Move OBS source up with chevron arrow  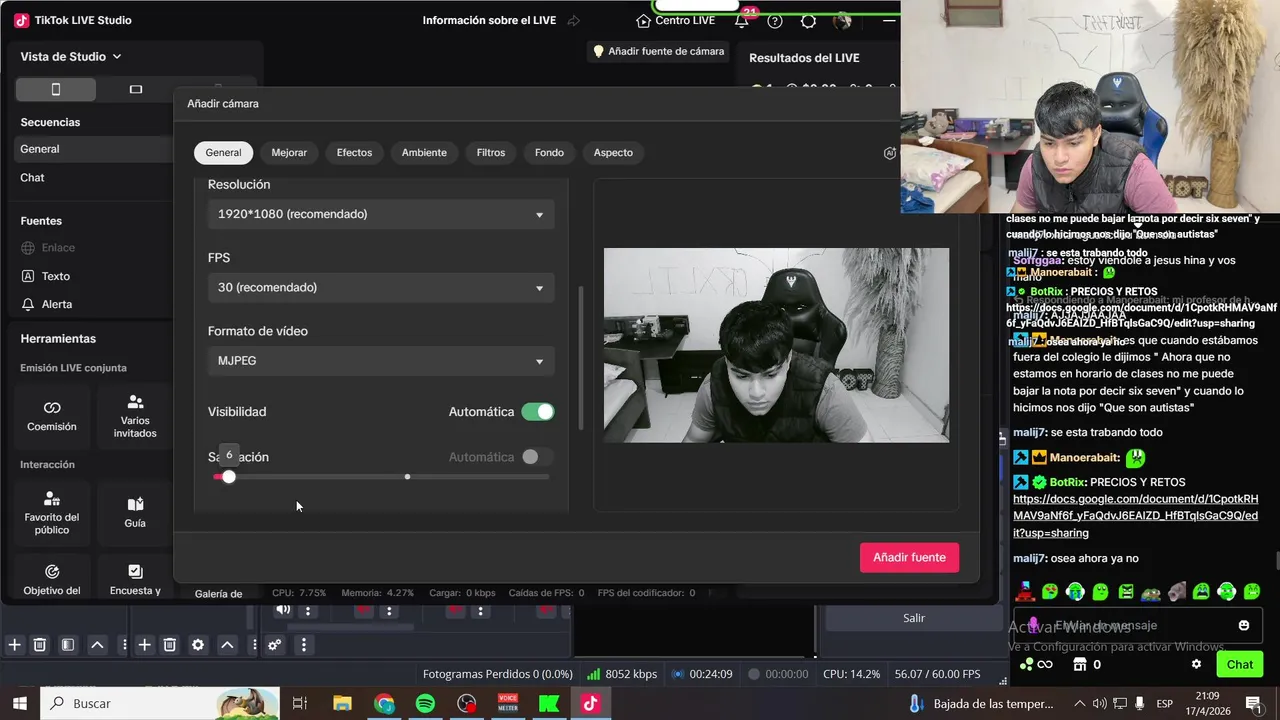[x=227, y=645]
